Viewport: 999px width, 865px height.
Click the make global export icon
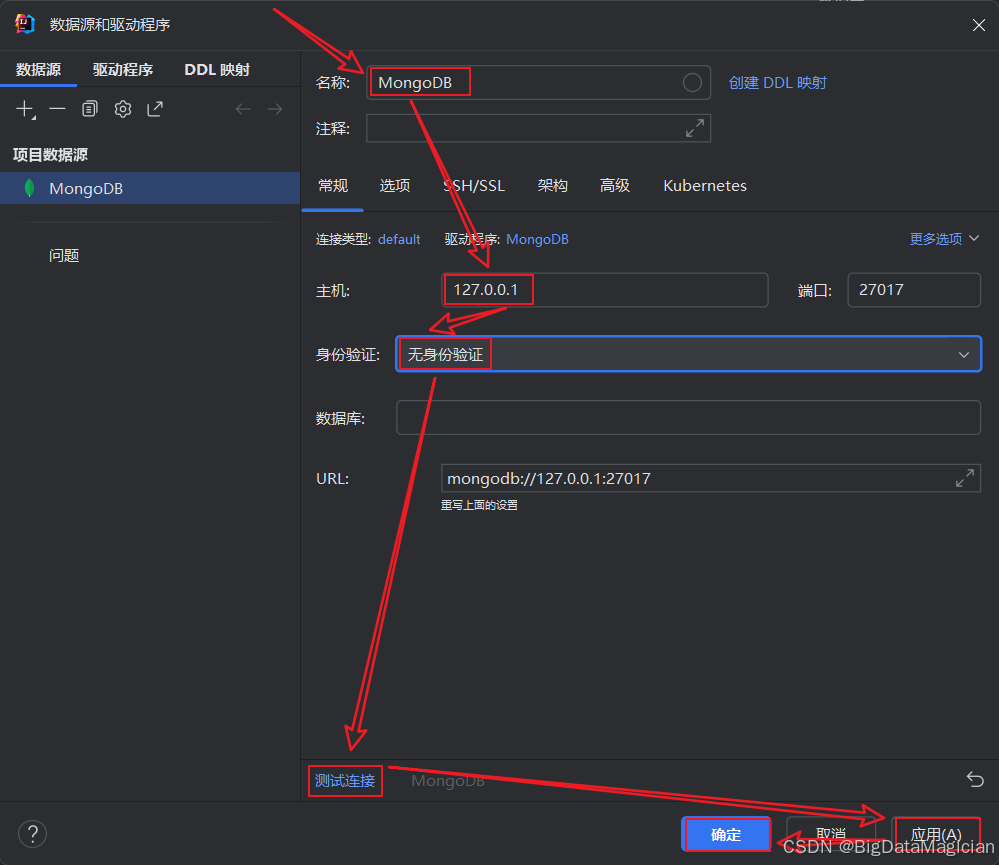point(155,109)
